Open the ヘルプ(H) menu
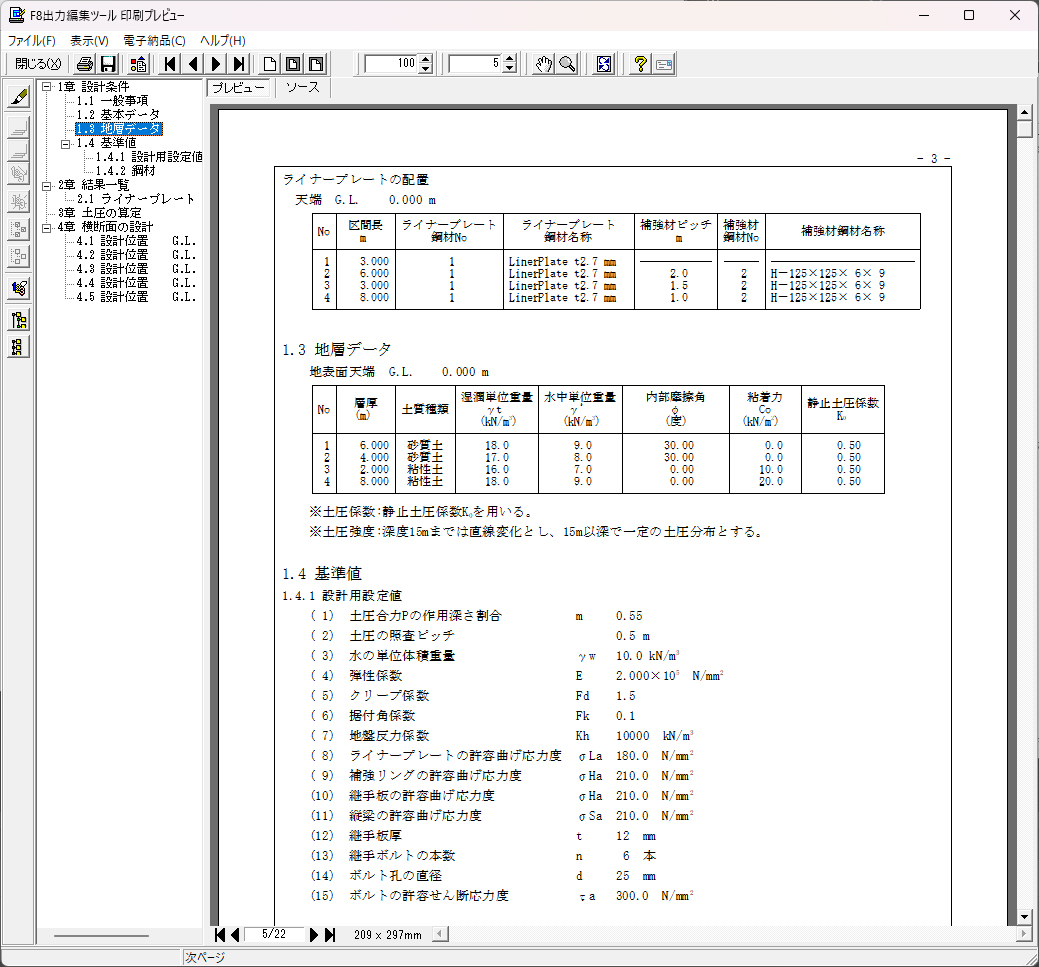The height and width of the screenshot is (967, 1039). (223, 40)
